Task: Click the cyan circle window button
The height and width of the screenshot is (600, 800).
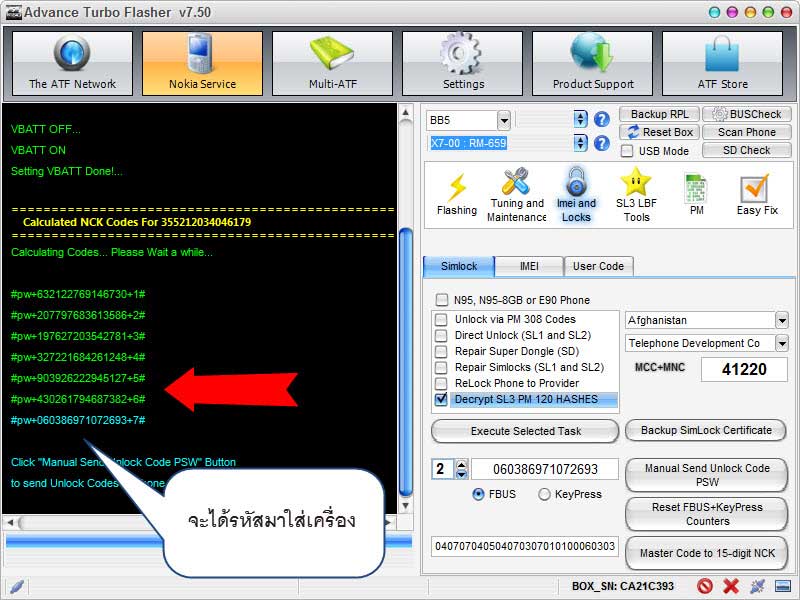Action: 715,13
